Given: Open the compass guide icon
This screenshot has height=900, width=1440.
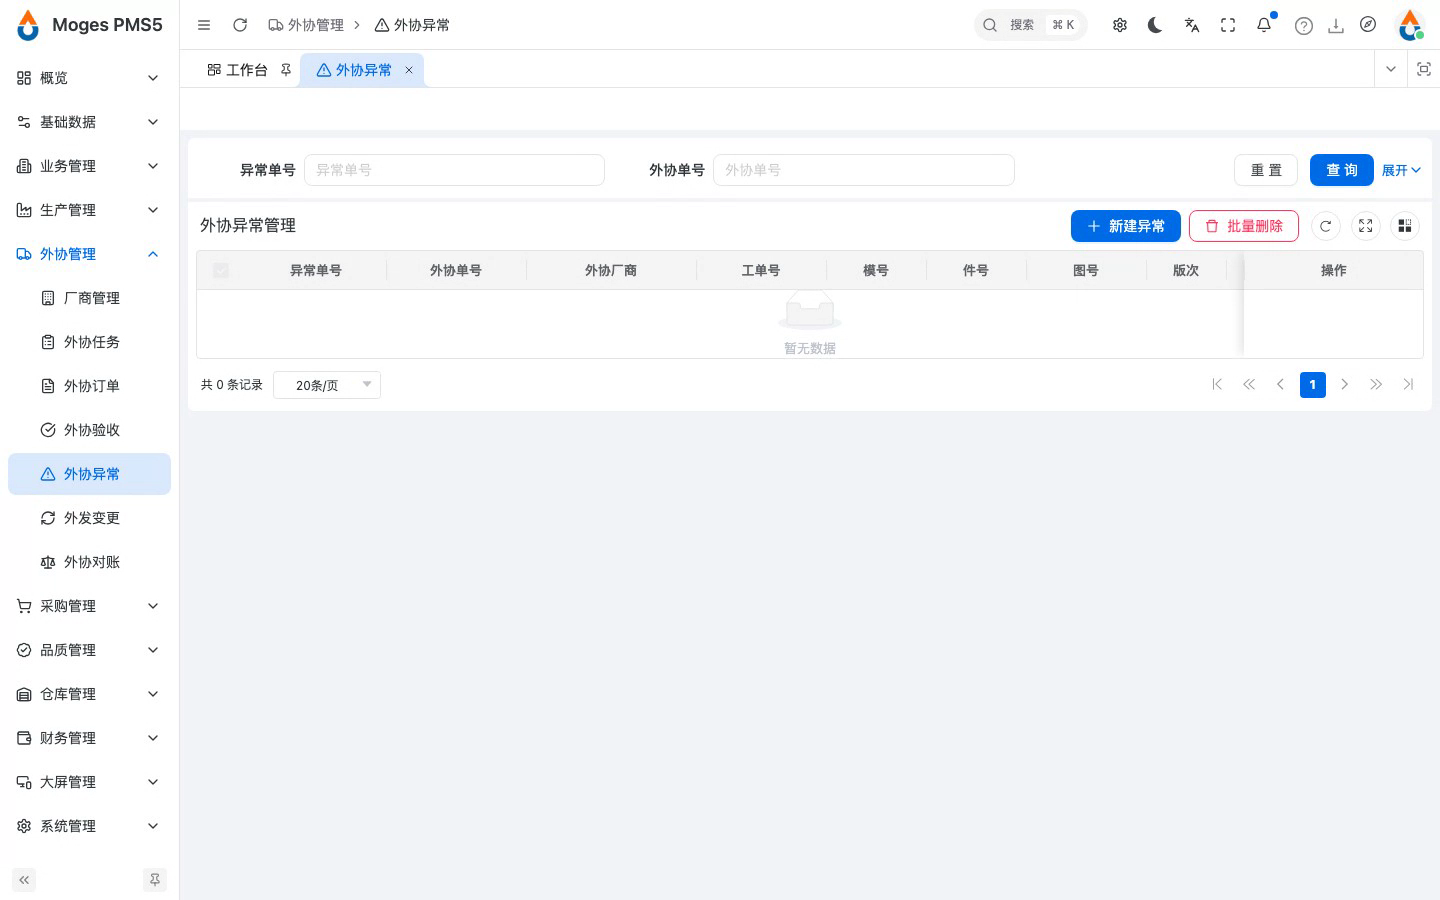Looking at the screenshot, I should (x=1368, y=25).
